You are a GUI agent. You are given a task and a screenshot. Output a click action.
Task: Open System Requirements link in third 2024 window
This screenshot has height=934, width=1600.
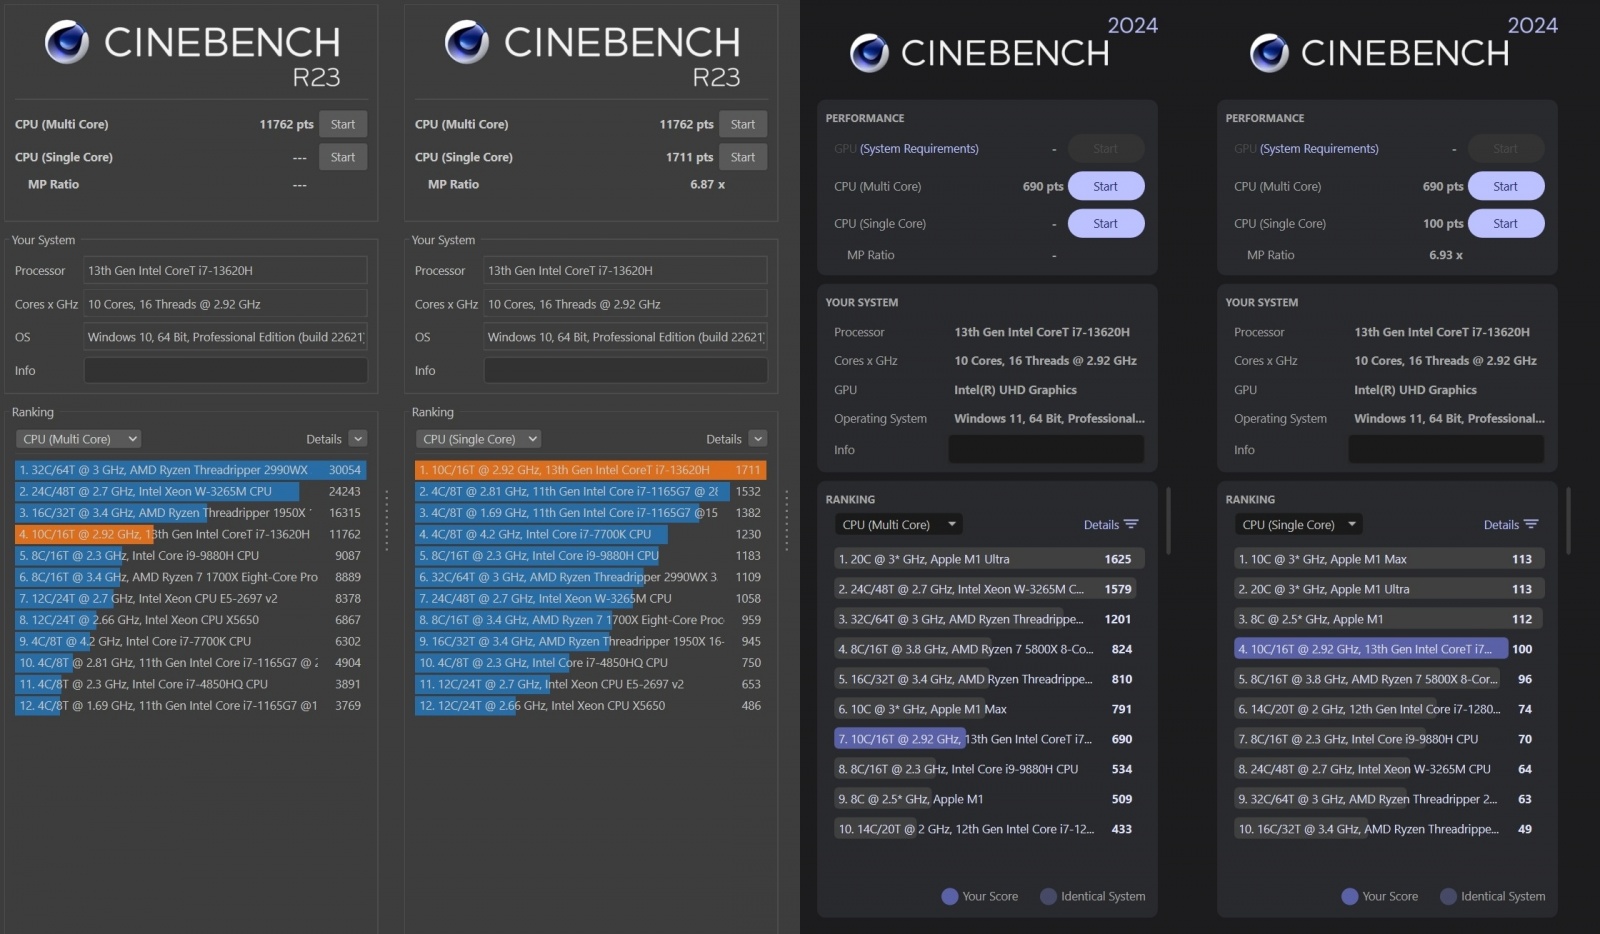919,149
